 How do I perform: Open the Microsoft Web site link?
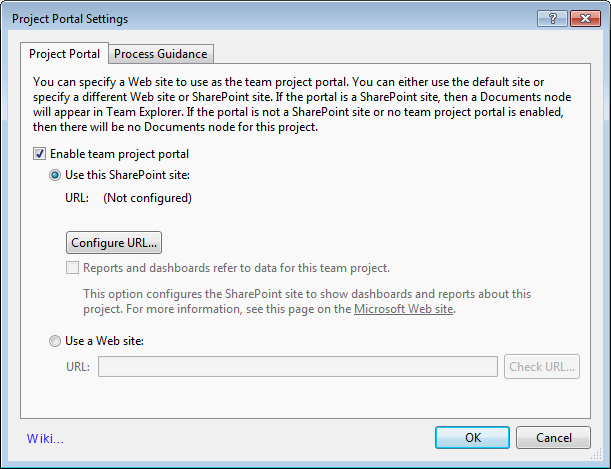(404, 310)
